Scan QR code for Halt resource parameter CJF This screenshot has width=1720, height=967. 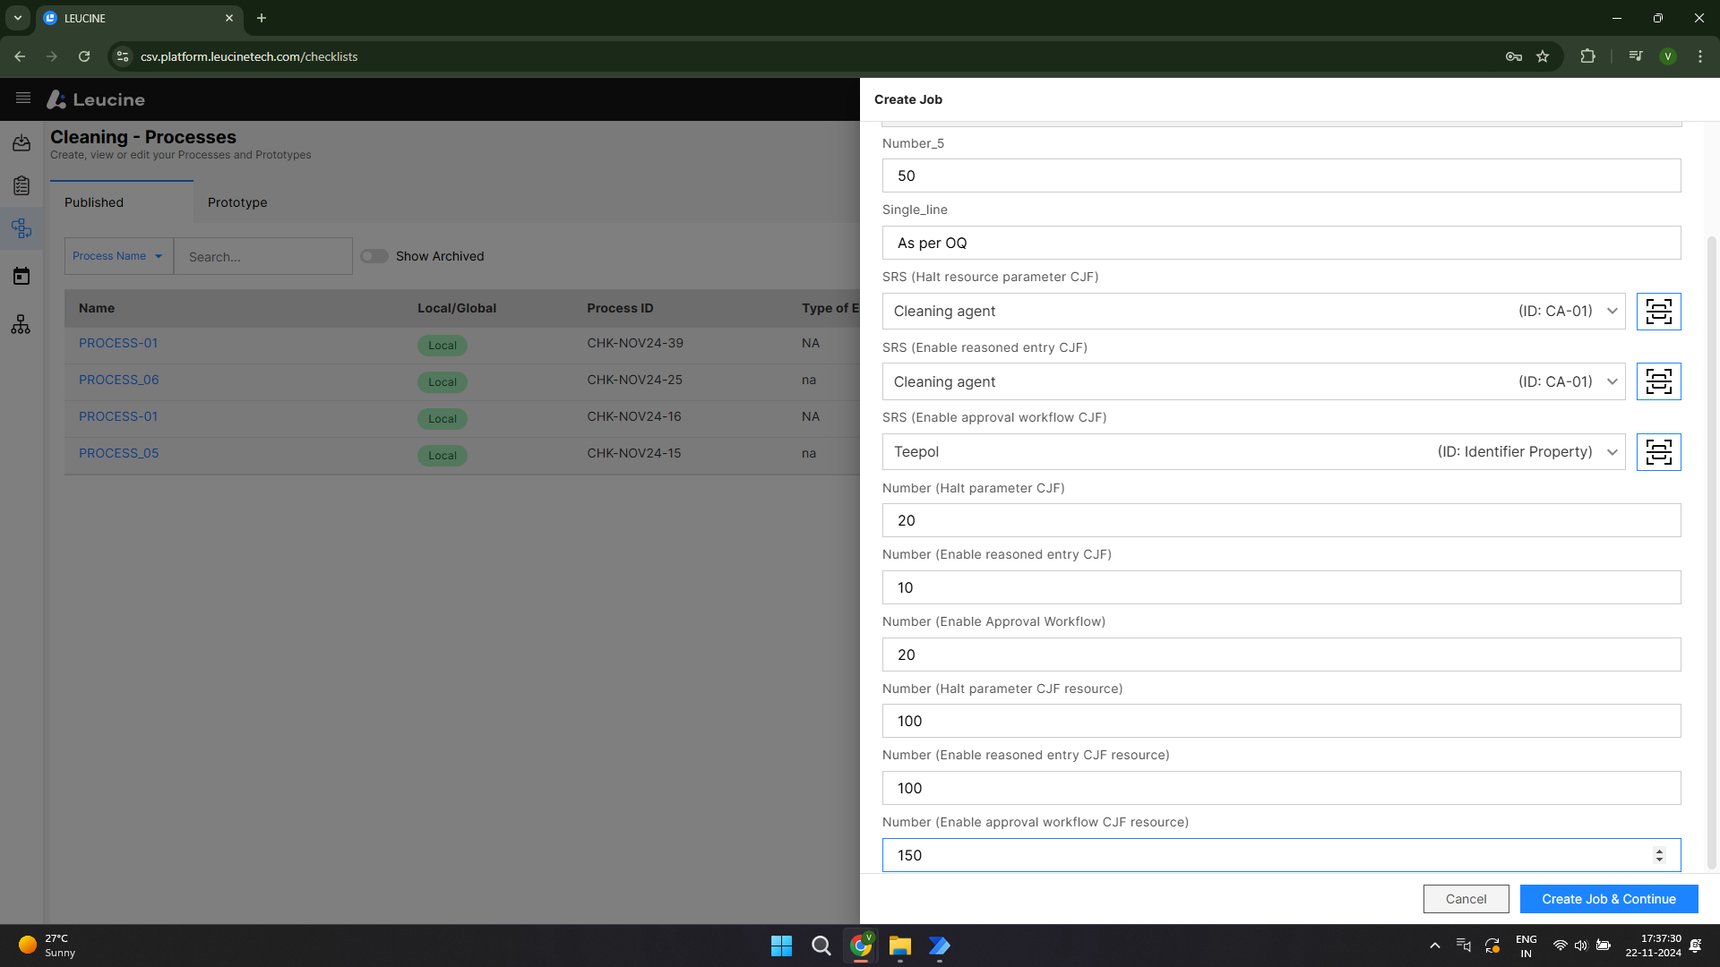pos(1659,311)
